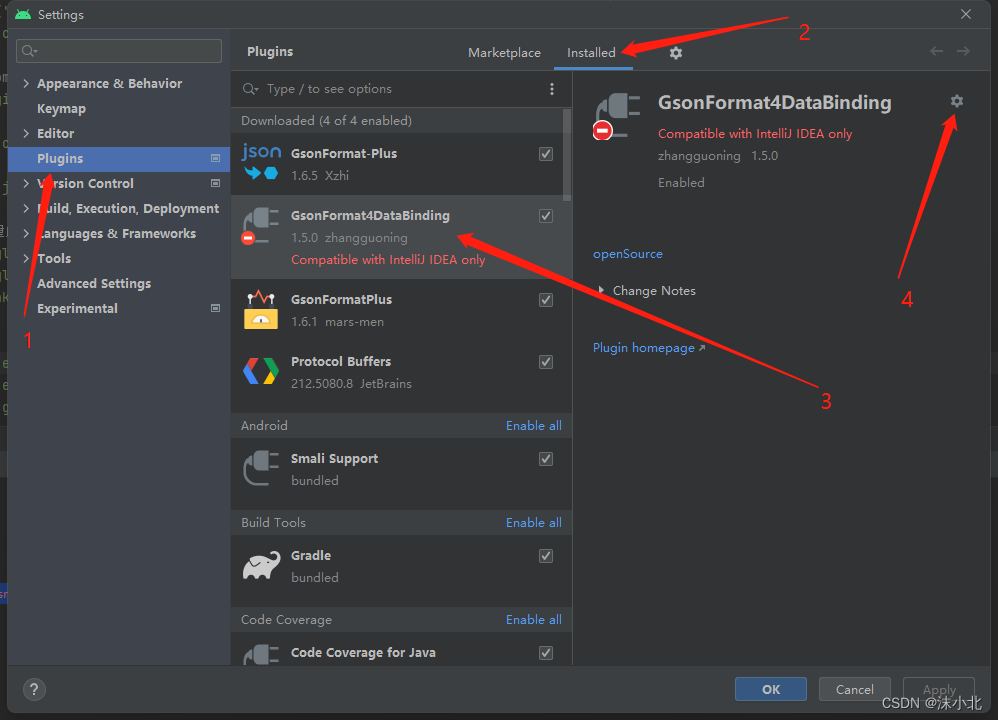Image resolution: width=998 pixels, height=720 pixels.
Task: Expand the Version Control chevron
Action: pyautogui.click(x=26, y=183)
